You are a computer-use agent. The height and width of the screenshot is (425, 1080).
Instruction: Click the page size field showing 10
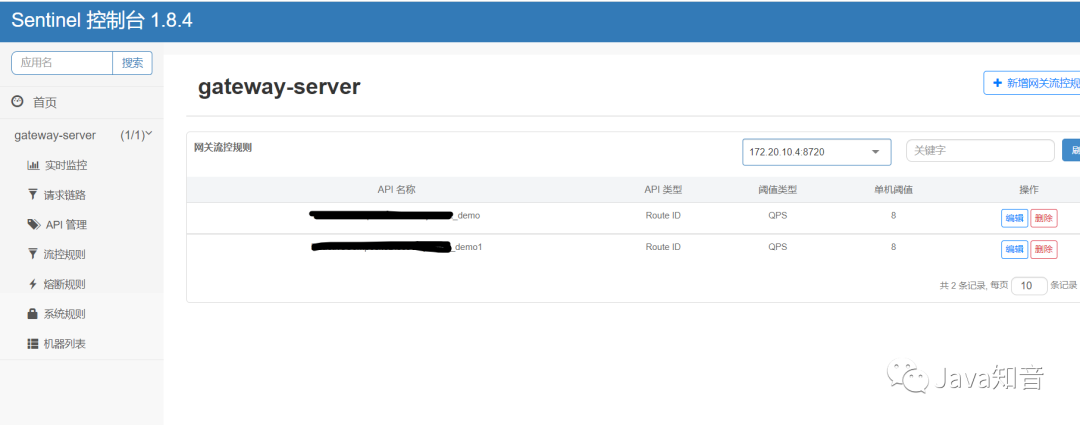coord(1029,286)
